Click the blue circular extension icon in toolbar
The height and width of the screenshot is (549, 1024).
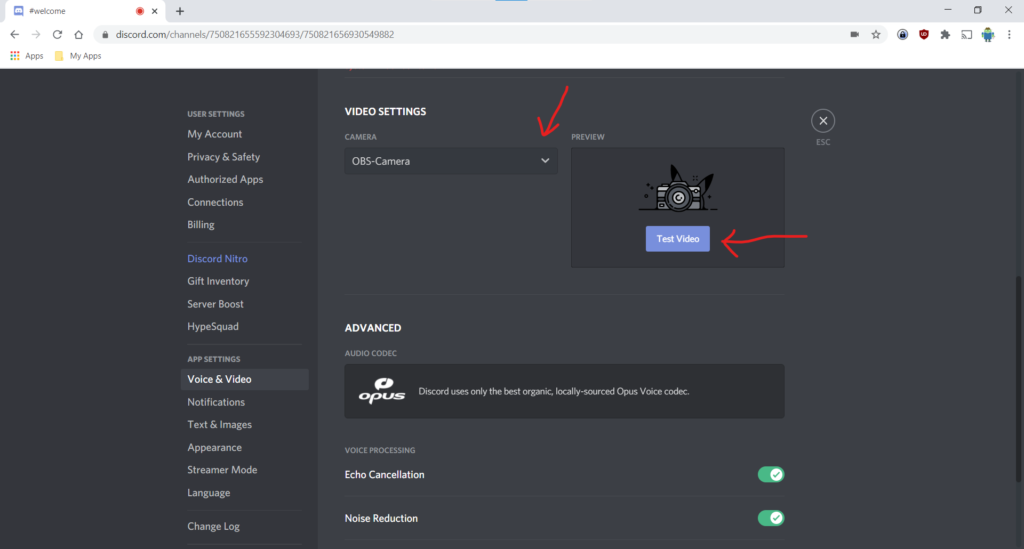(x=902, y=35)
